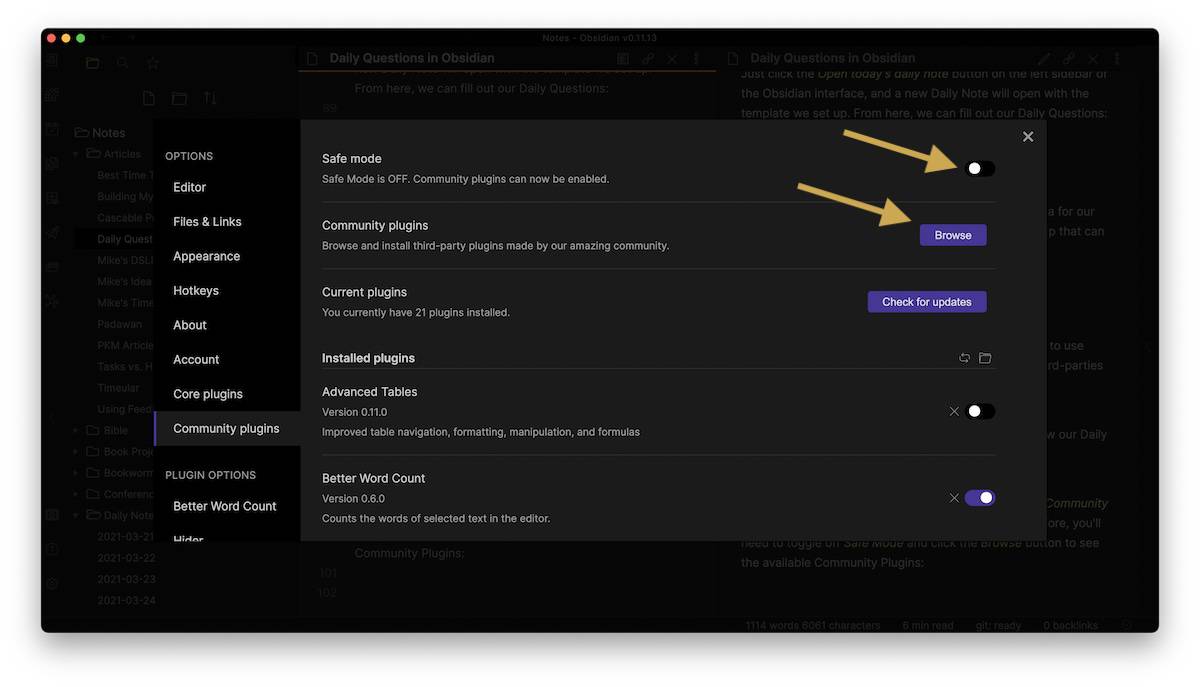Change the file sort order
1200x687 pixels.
(210, 98)
